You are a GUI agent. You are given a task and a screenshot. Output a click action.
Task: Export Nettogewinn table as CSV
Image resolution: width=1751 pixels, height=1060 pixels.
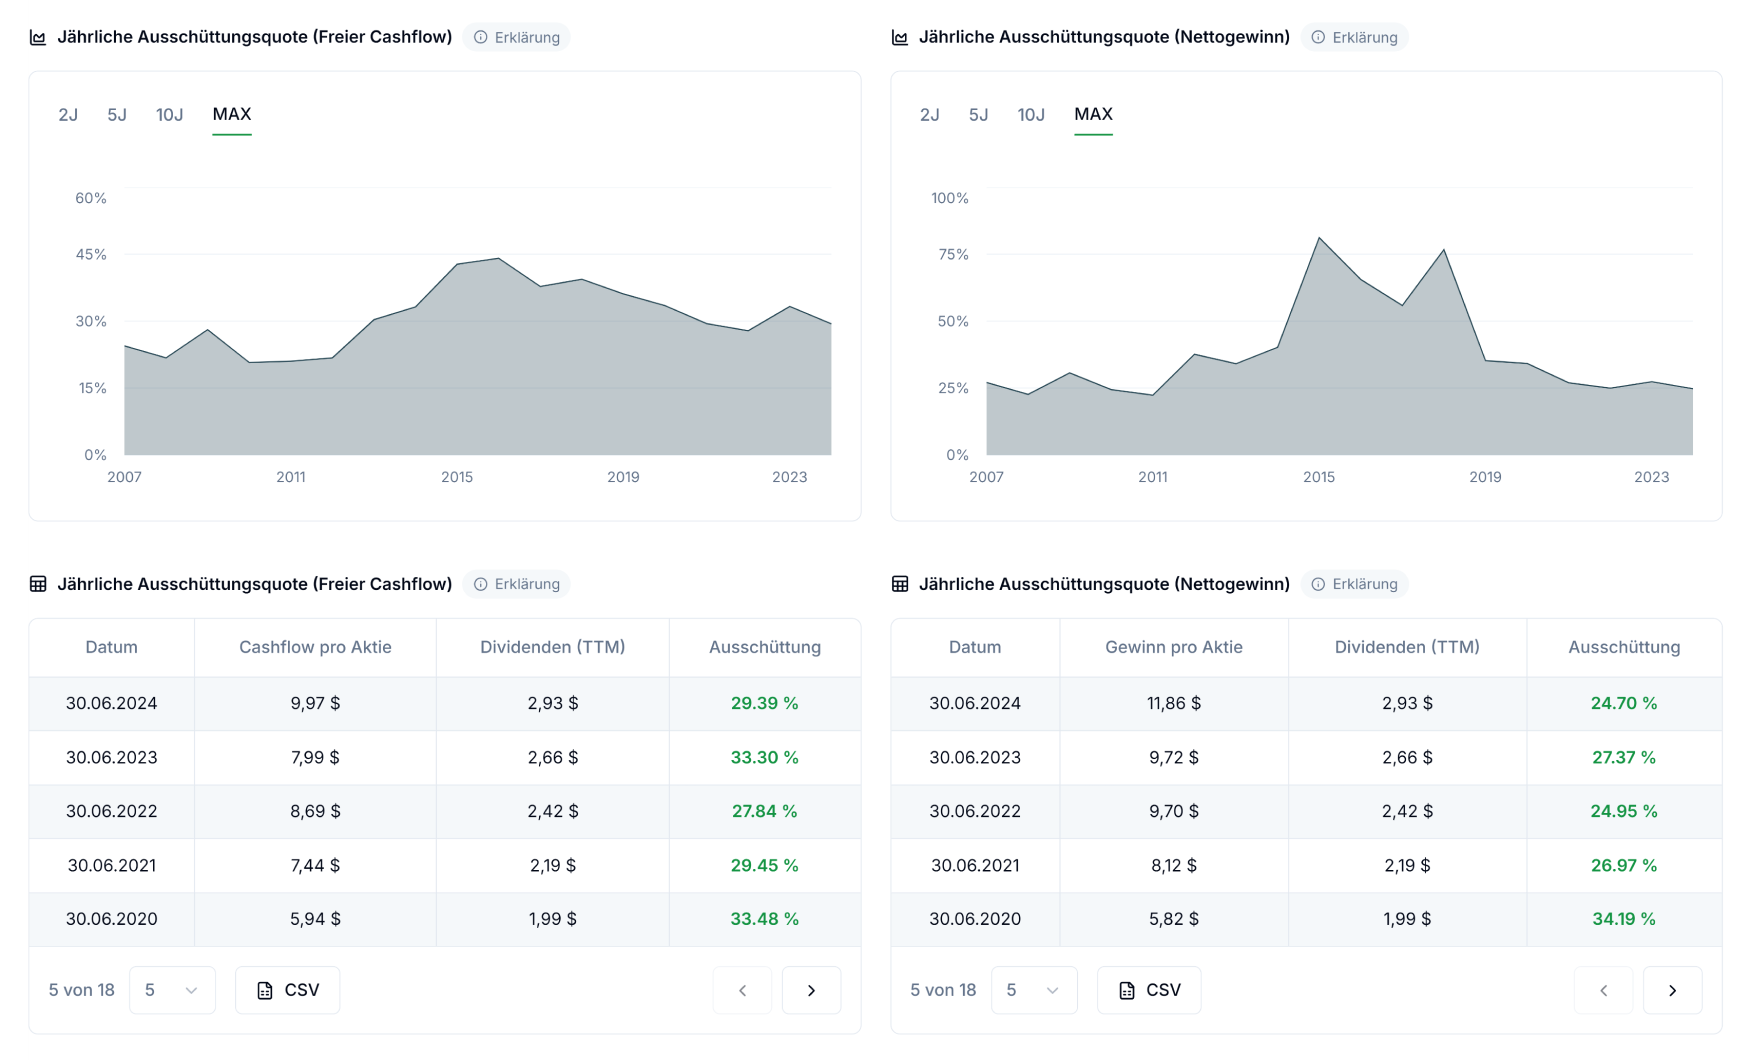pyautogui.click(x=1149, y=990)
